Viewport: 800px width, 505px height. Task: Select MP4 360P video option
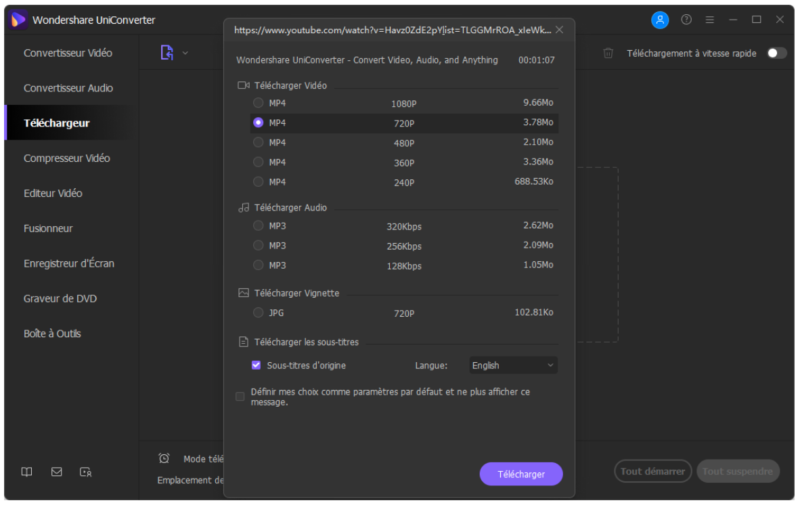tap(258, 162)
